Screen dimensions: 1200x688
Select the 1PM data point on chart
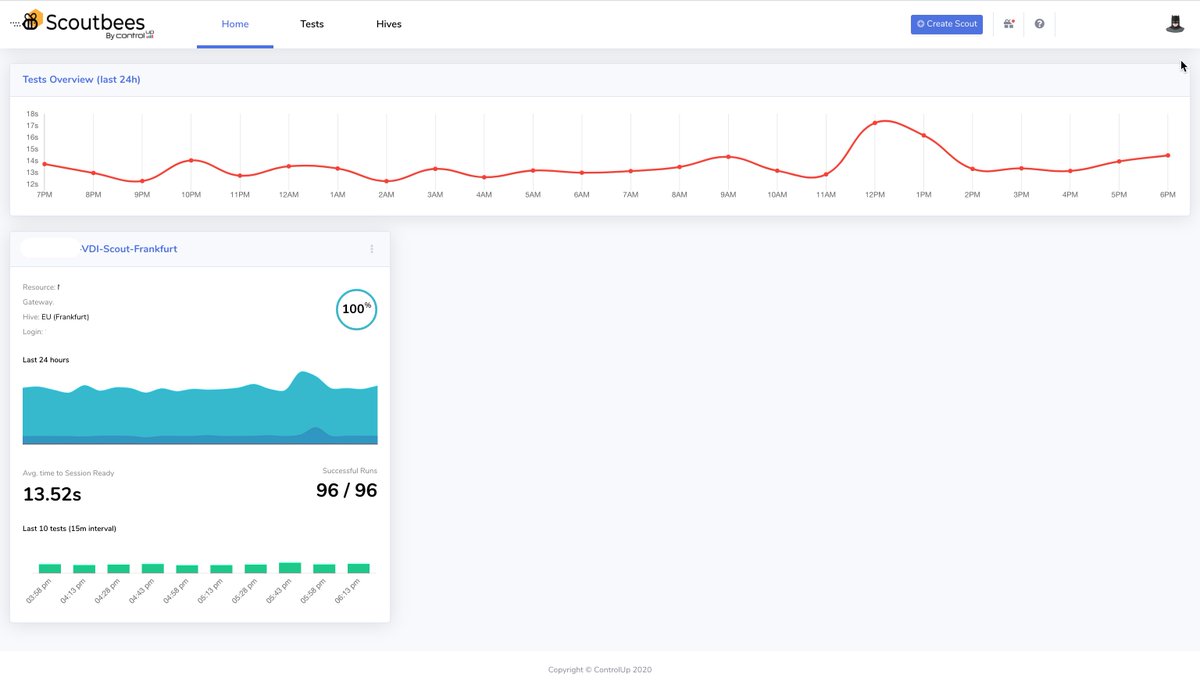point(924,136)
